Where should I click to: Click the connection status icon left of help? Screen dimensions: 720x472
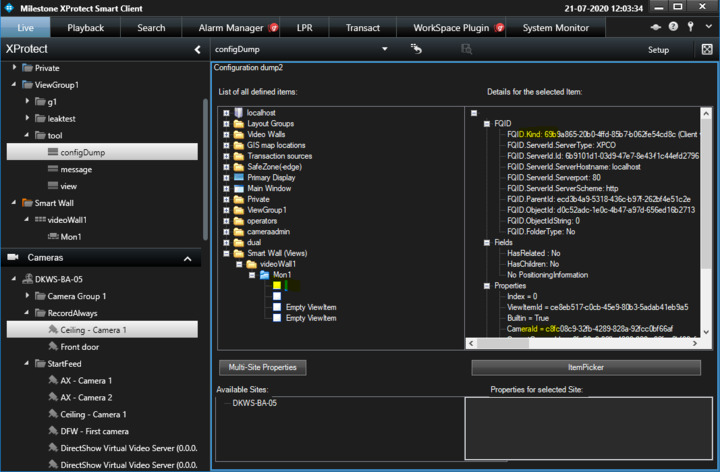coord(655,28)
